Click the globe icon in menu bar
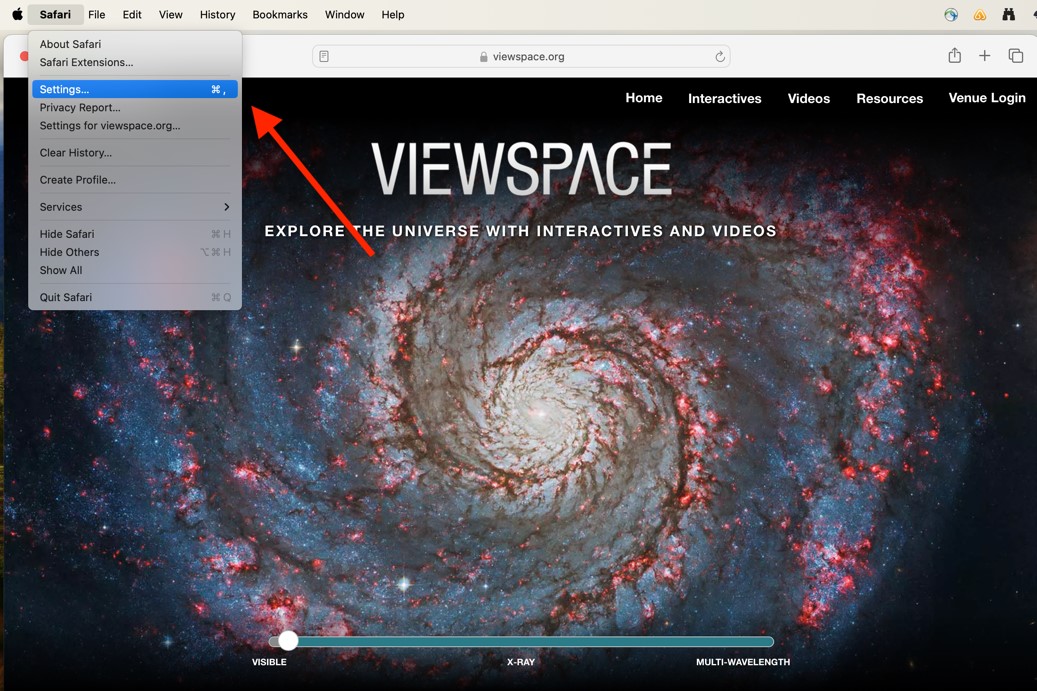This screenshot has width=1037, height=691. click(x=951, y=15)
